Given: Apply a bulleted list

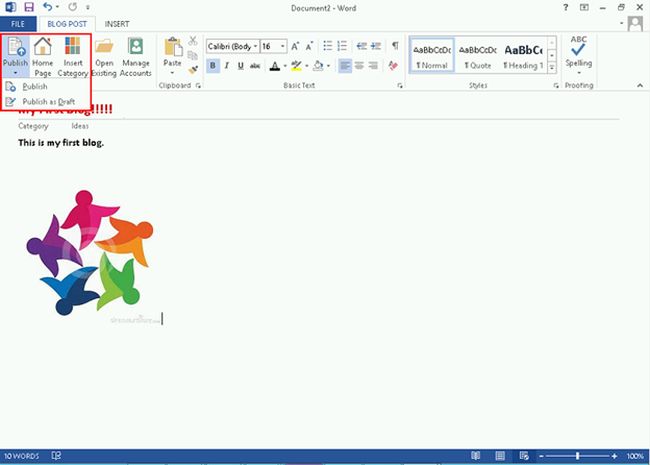Looking at the screenshot, I should point(327,46).
